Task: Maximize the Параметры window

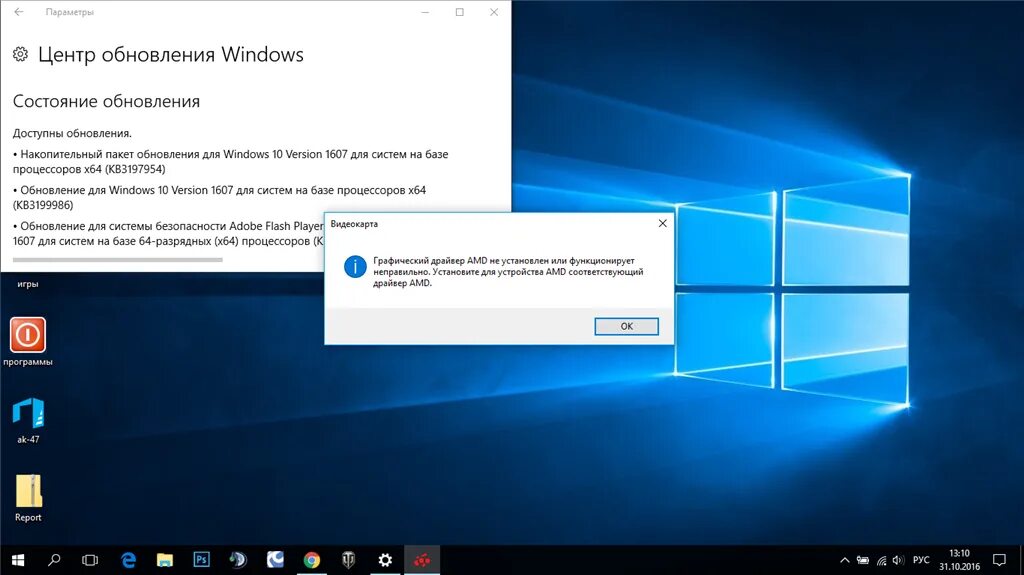Action: [460, 12]
